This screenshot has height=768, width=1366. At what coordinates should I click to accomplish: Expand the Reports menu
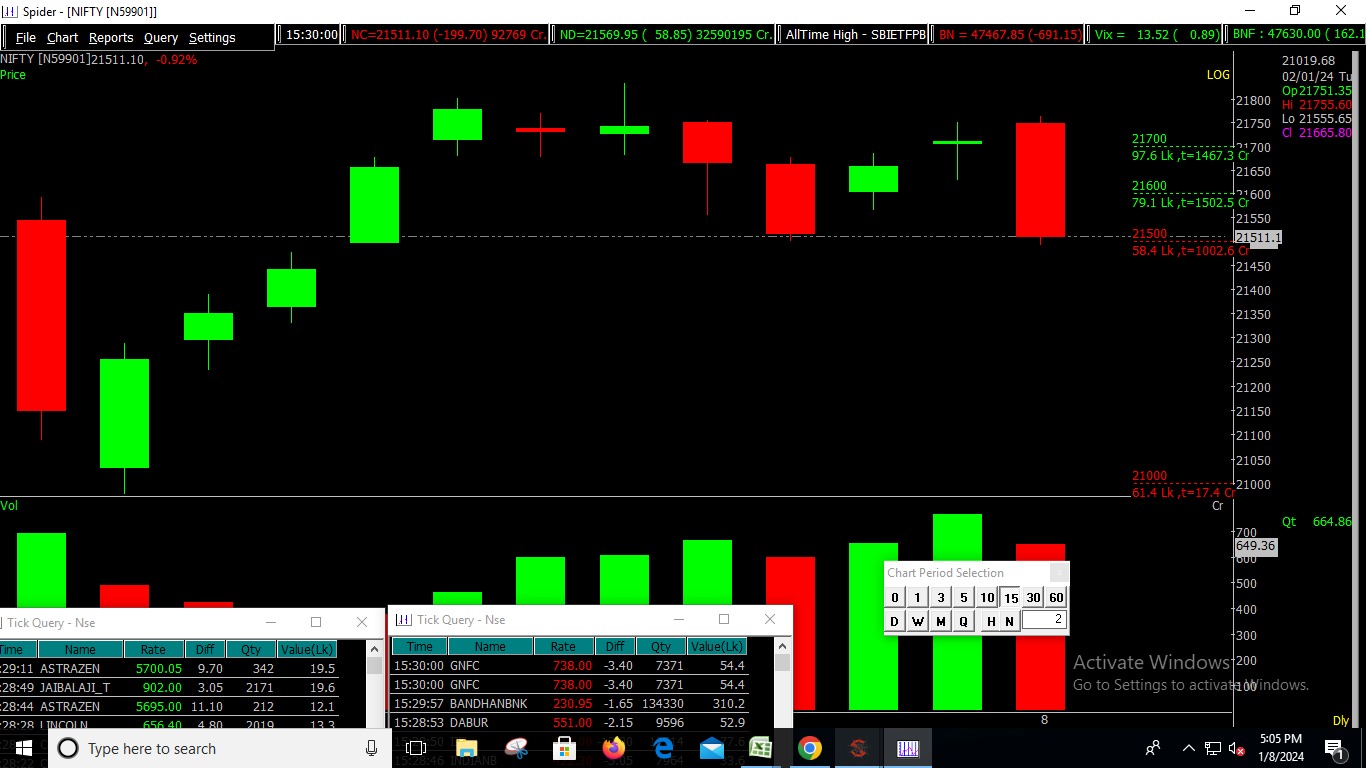[111, 37]
